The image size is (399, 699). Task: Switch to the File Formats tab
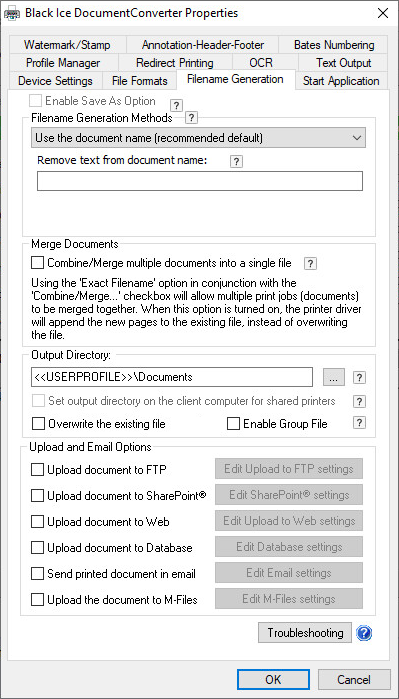tap(140, 81)
